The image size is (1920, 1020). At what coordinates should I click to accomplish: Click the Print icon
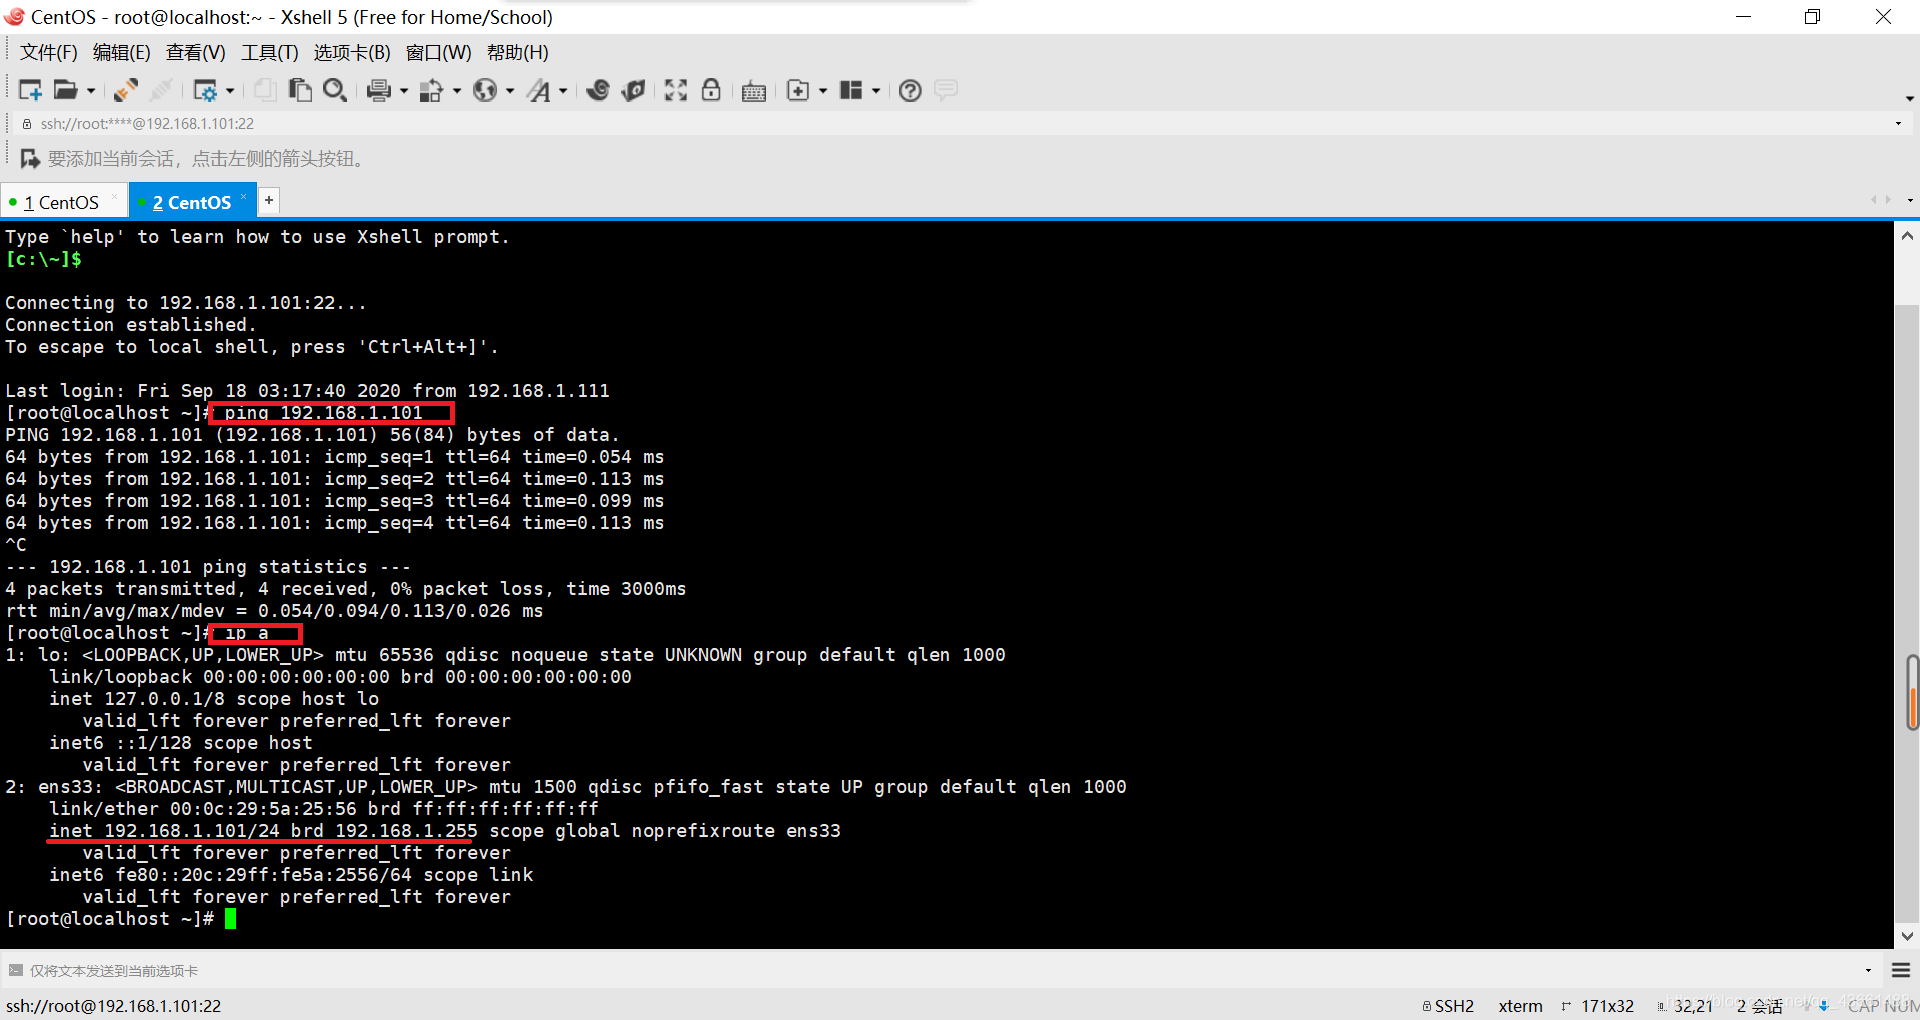[x=378, y=91]
